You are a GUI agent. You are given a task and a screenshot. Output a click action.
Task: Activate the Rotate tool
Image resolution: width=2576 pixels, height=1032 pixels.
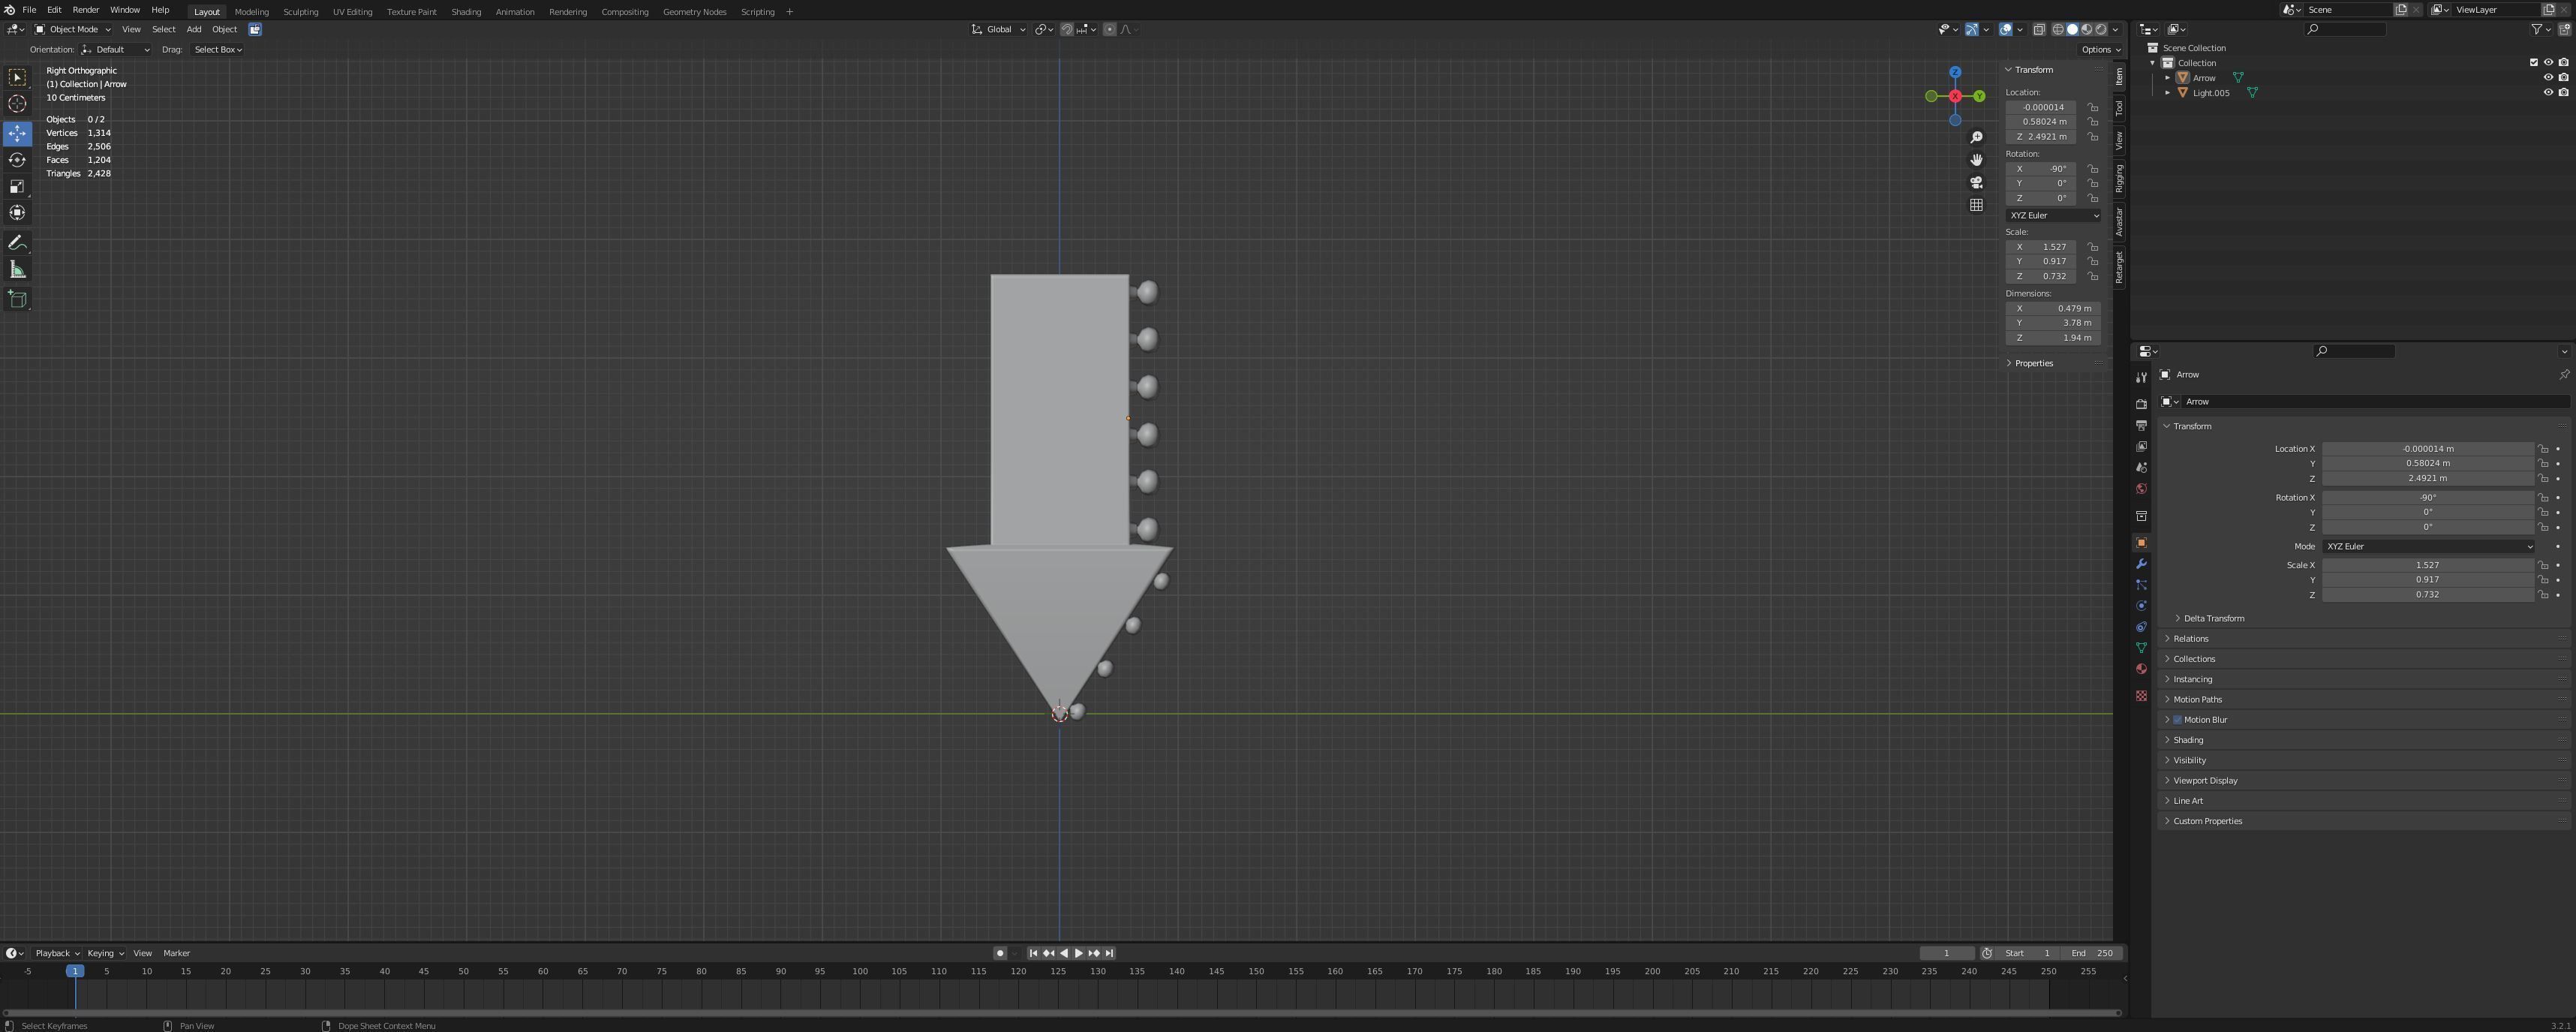pos(17,160)
